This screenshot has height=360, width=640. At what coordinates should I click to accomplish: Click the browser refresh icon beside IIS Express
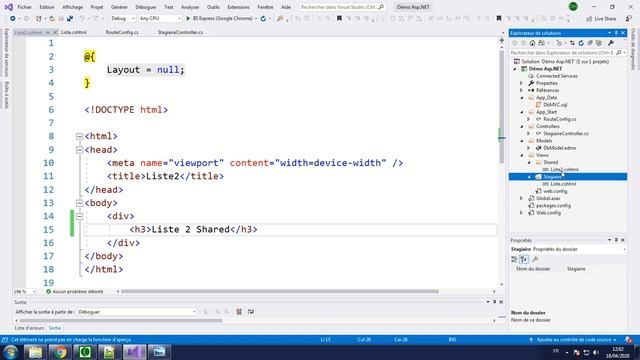coord(263,18)
